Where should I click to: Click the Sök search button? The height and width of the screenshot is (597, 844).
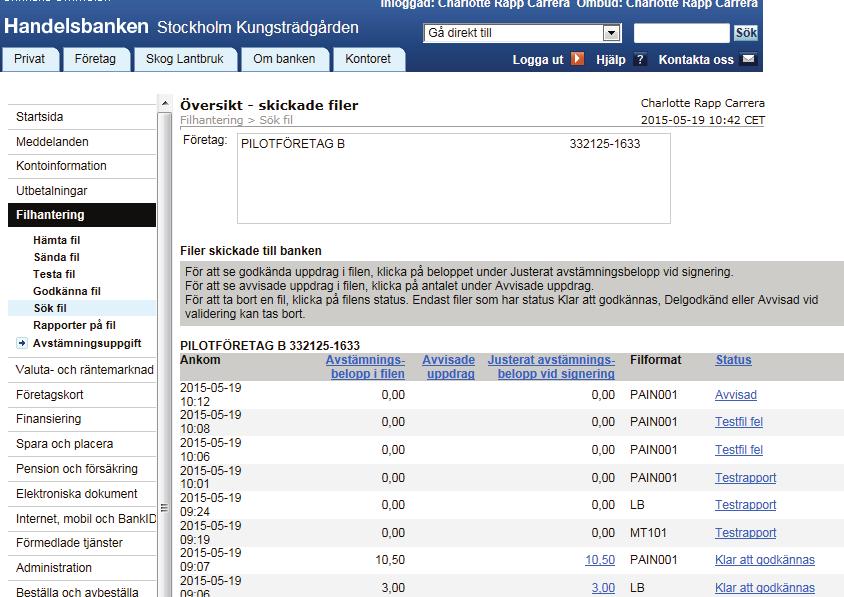(745, 33)
